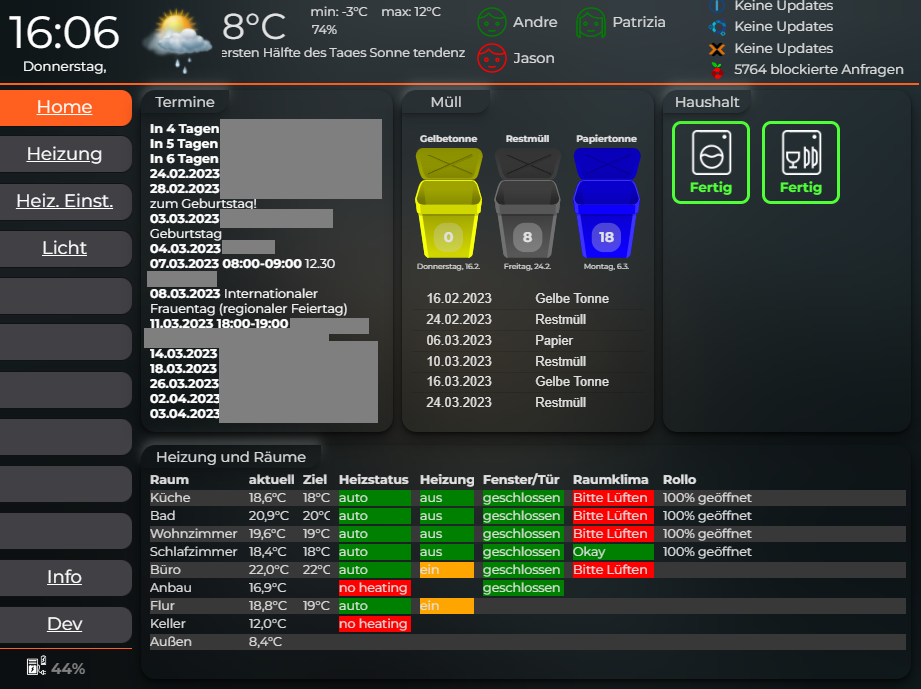Click the Müll panel header
Viewport: 921px width, 689px height.
[446, 102]
